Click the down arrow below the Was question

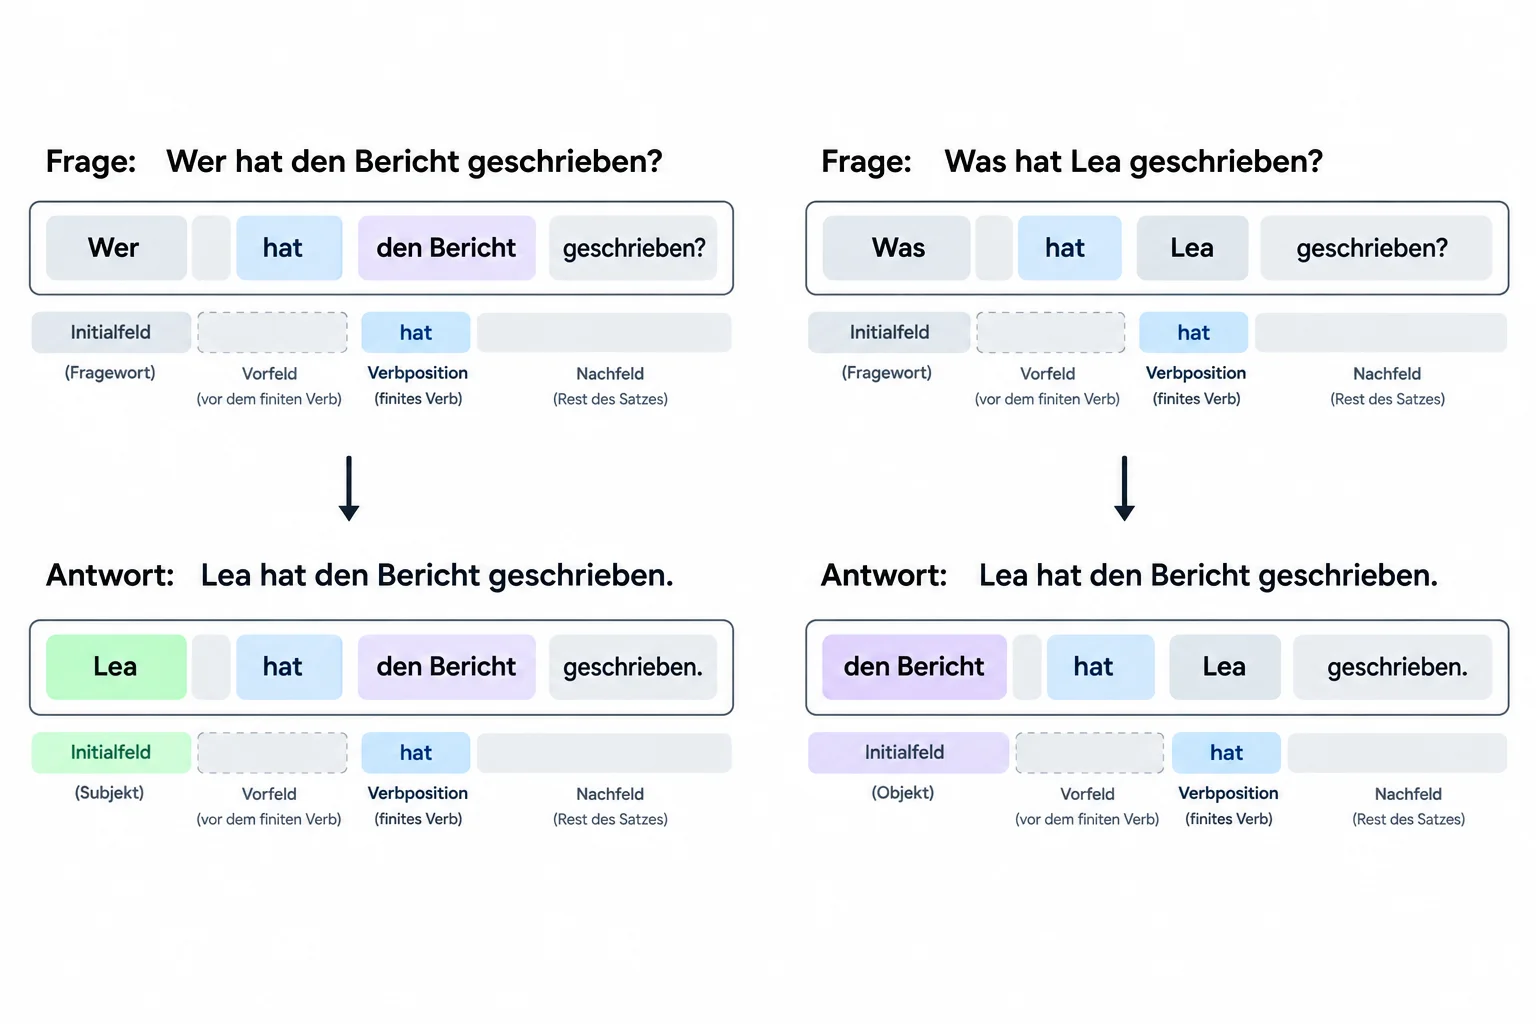pyautogui.click(x=1124, y=488)
